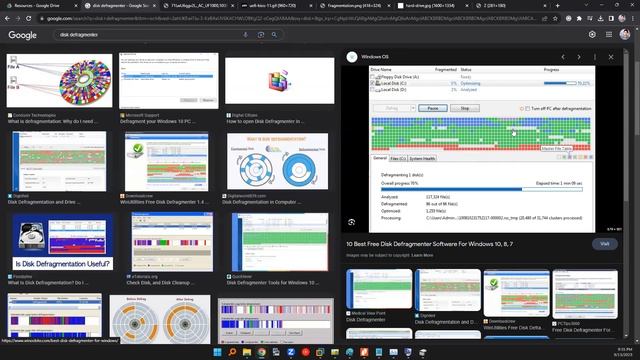Viewport: 640px width, 360px height.
Task: Bookmark this page with the star icon
Action: click(x=555, y=18)
